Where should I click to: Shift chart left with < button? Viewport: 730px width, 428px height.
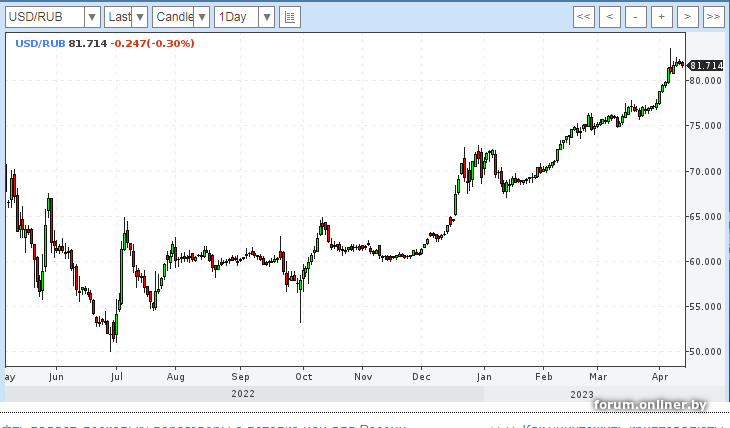tap(609, 17)
